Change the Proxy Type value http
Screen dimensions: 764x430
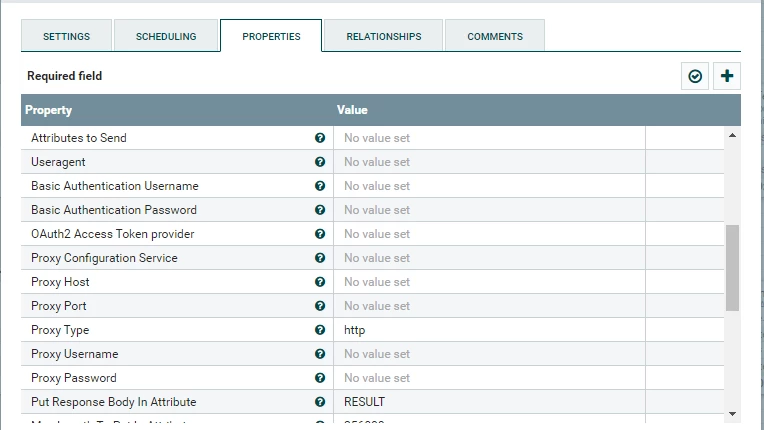coord(489,330)
